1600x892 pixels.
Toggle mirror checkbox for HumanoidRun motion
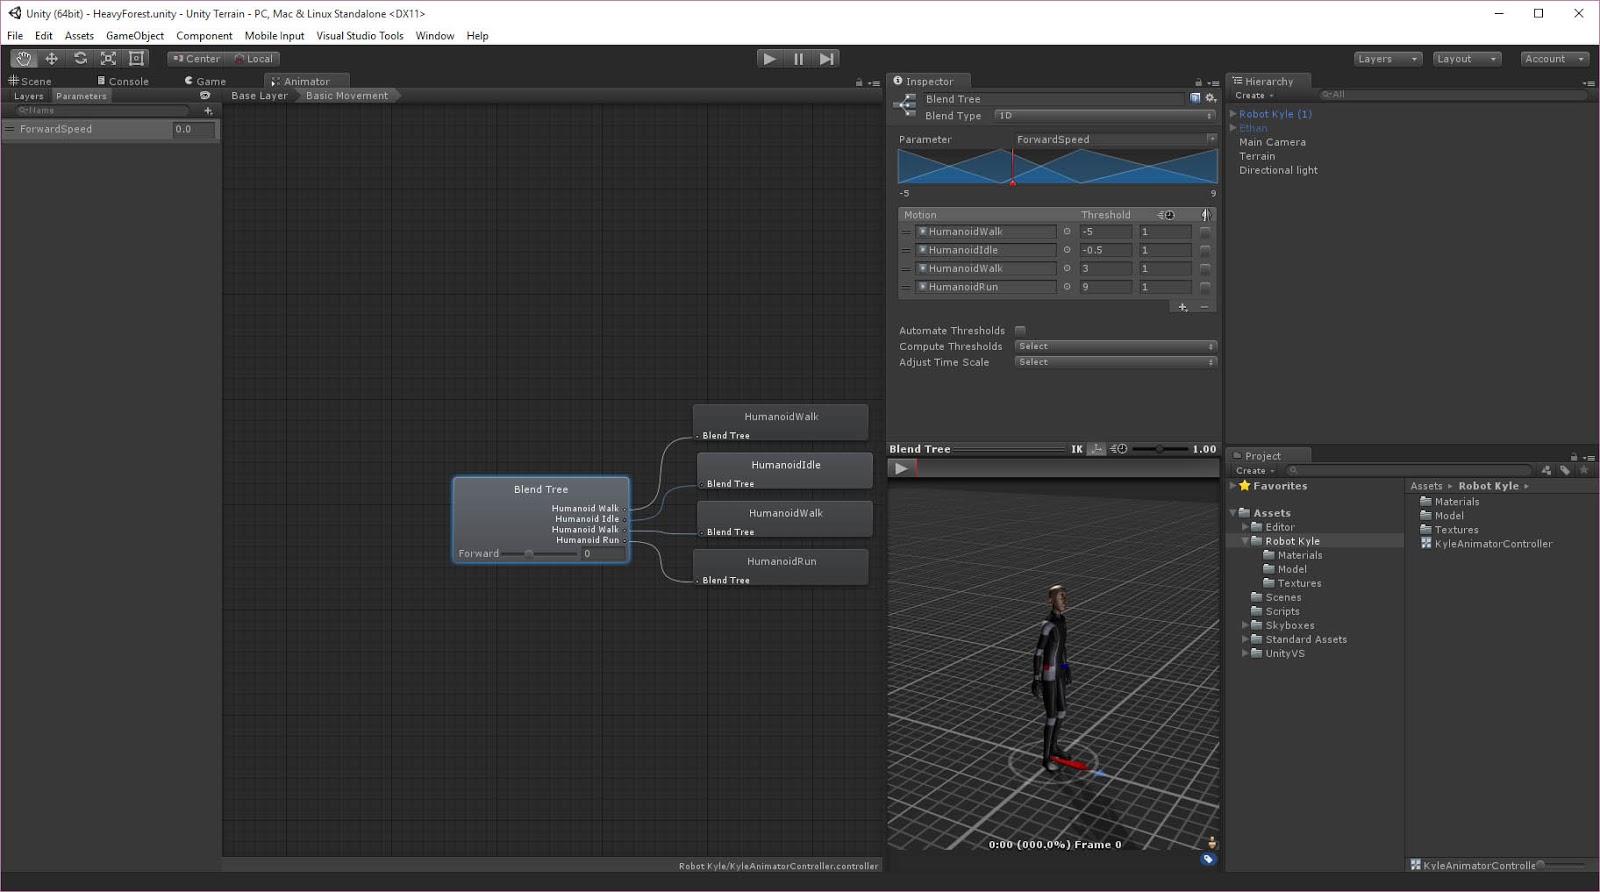tap(1205, 287)
